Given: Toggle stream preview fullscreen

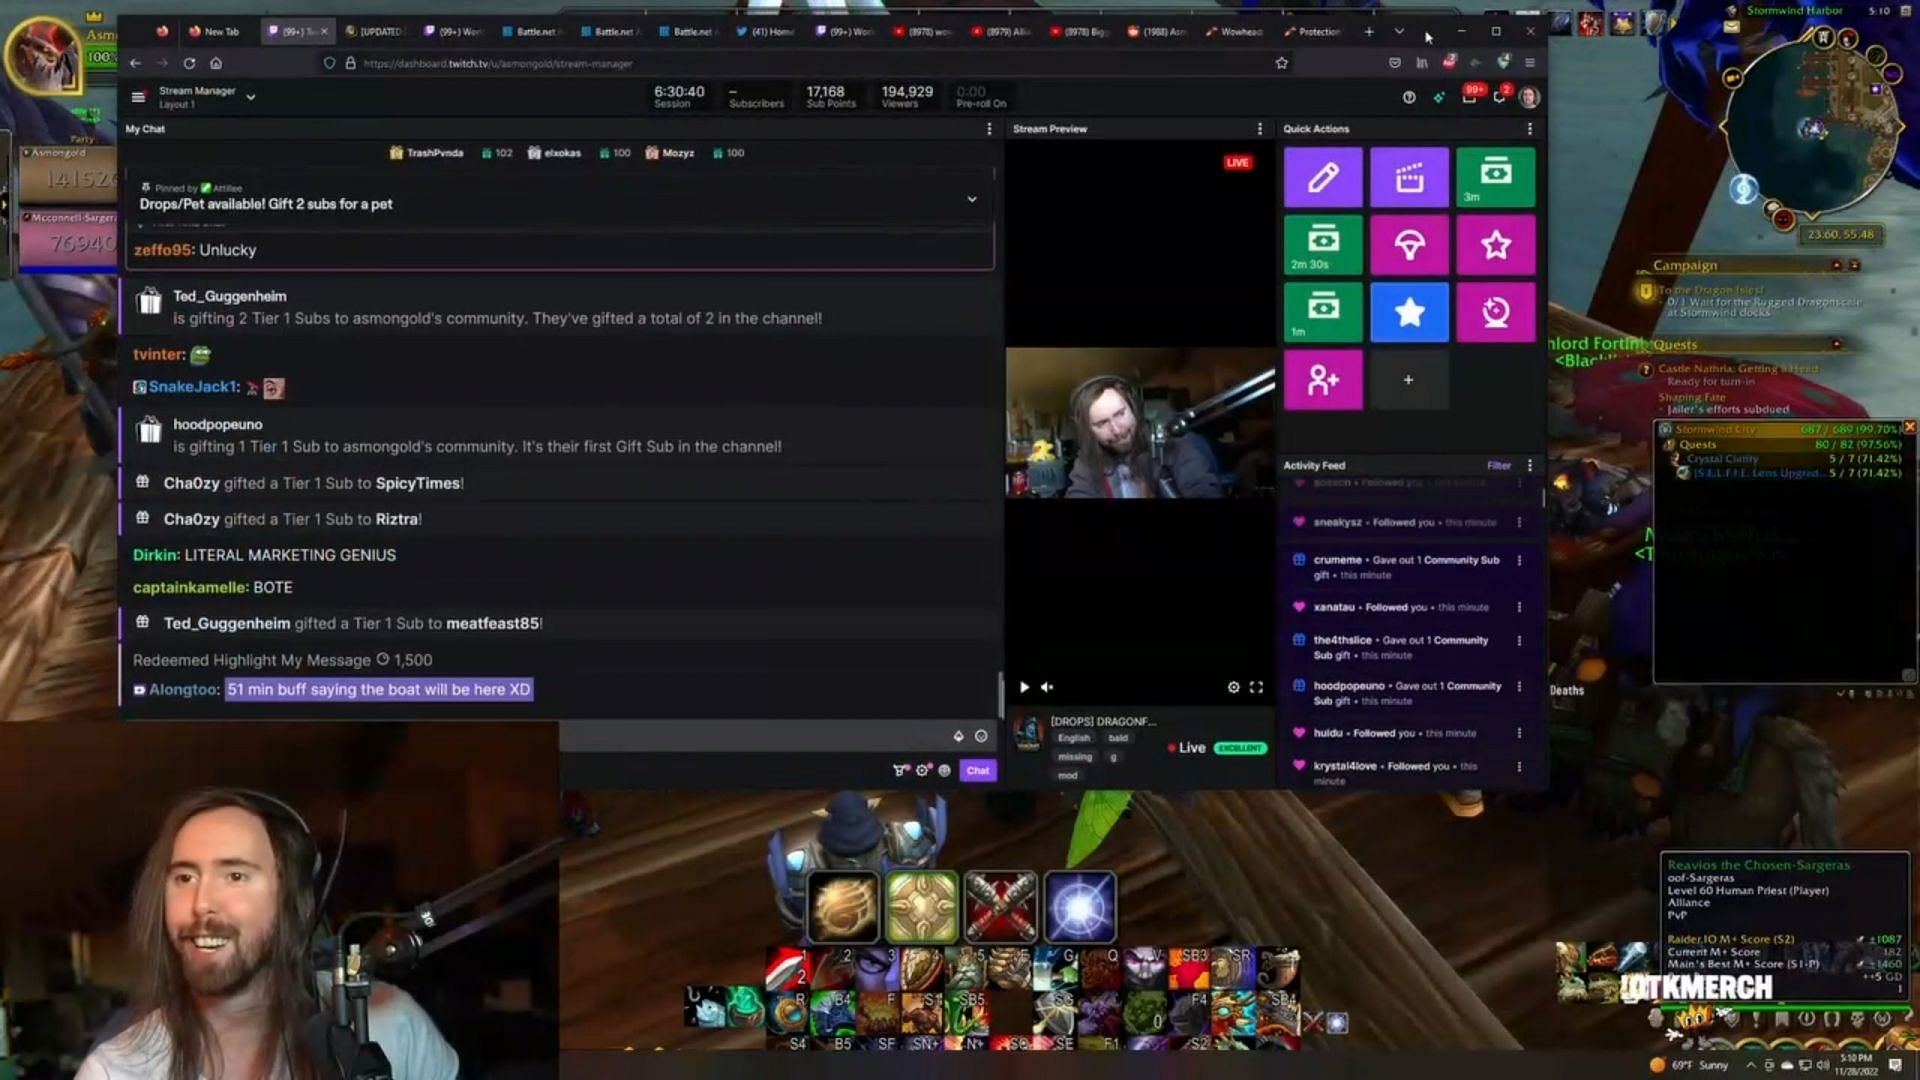Looking at the screenshot, I should (x=1256, y=687).
